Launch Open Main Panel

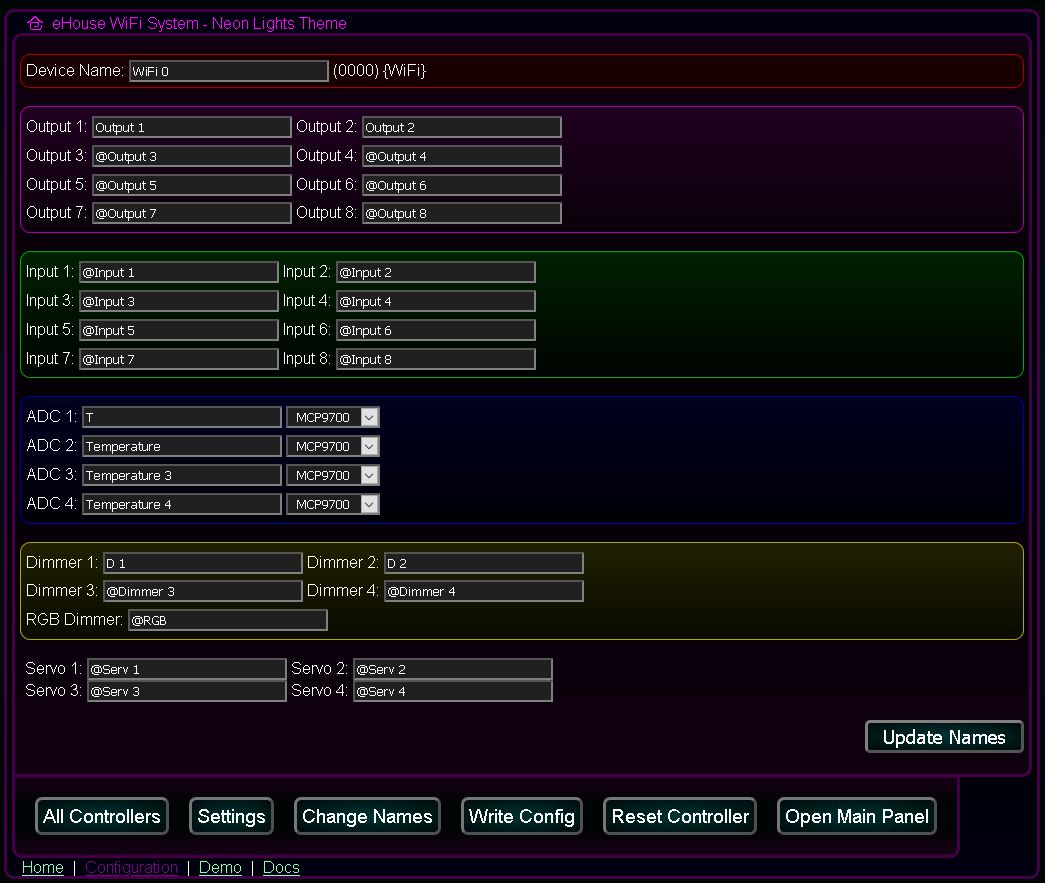pos(857,816)
